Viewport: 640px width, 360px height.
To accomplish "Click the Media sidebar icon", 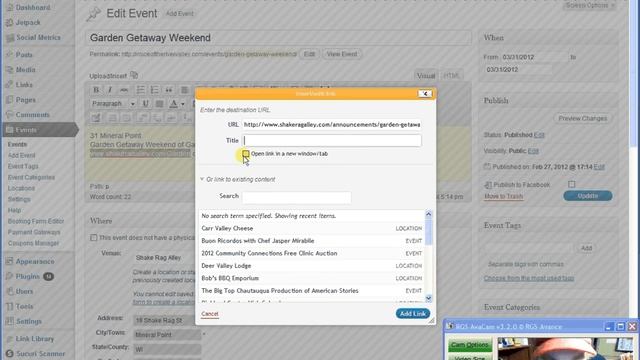I will [9, 70].
